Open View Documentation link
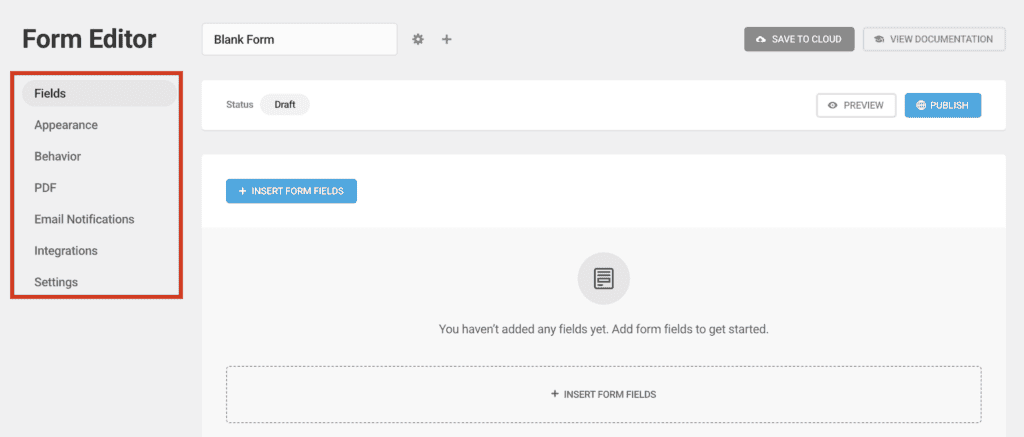The height and width of the screenshot is (437, 1024). pos(934,39)
